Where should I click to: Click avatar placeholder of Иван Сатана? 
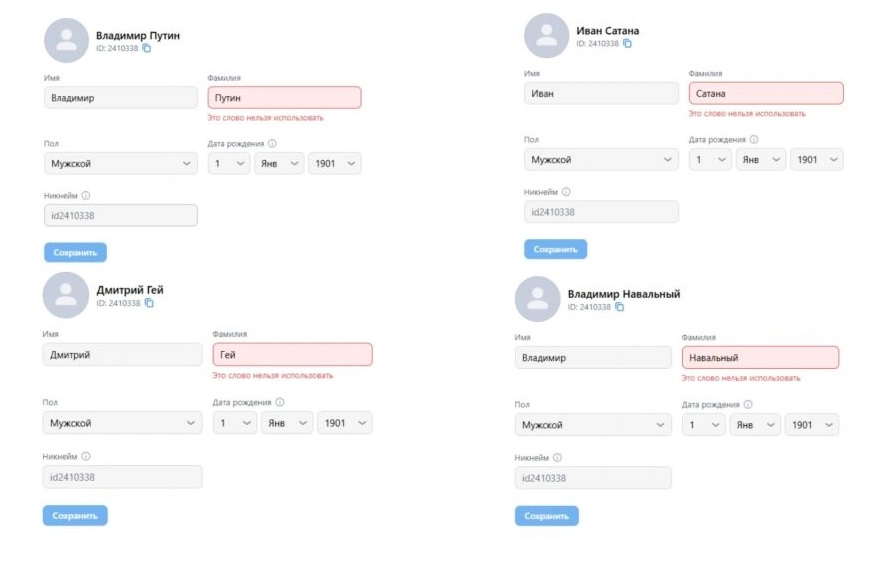click(547, 36)
